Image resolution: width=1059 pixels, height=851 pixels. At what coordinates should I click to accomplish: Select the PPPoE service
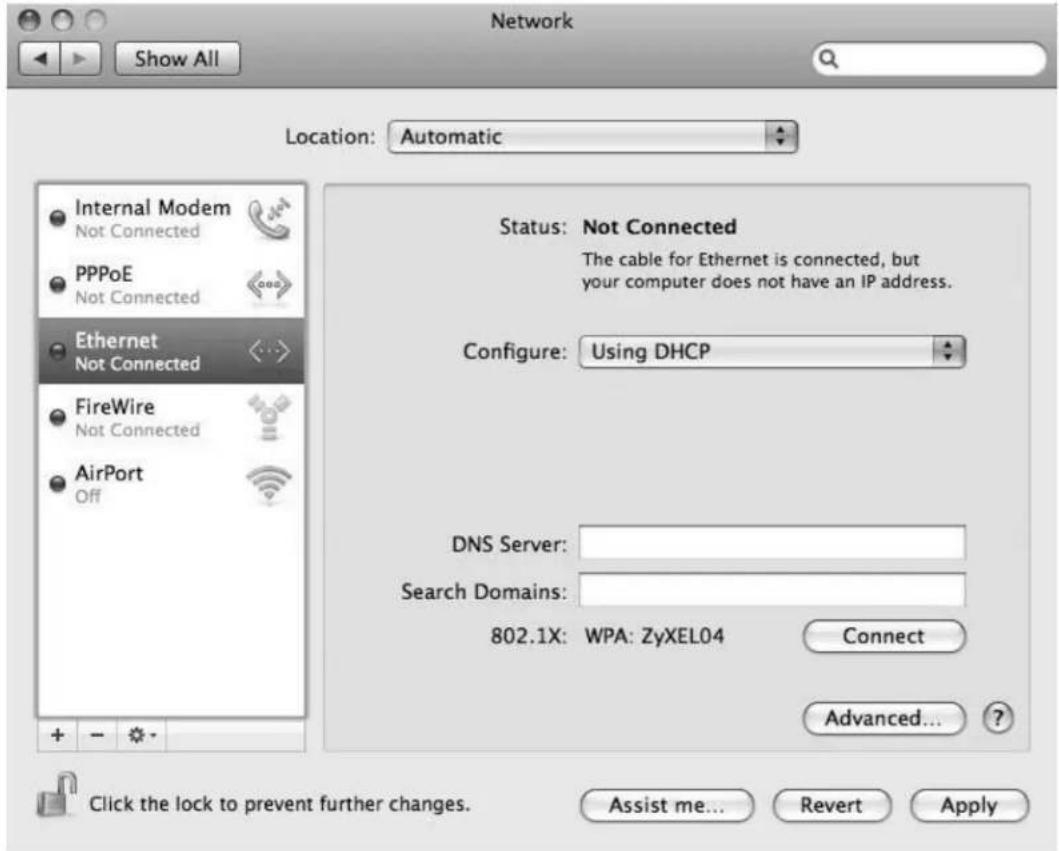coord(171,284)
